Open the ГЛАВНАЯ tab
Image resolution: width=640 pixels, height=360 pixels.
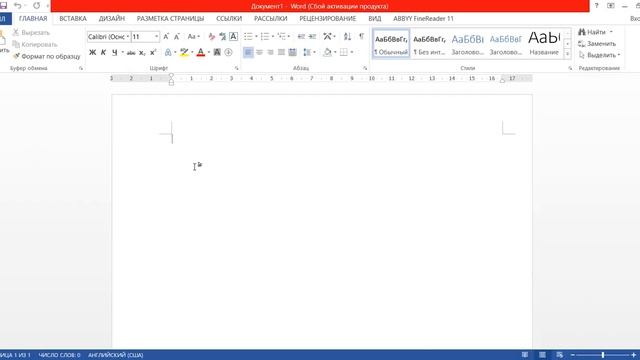[x=33, y=19]
